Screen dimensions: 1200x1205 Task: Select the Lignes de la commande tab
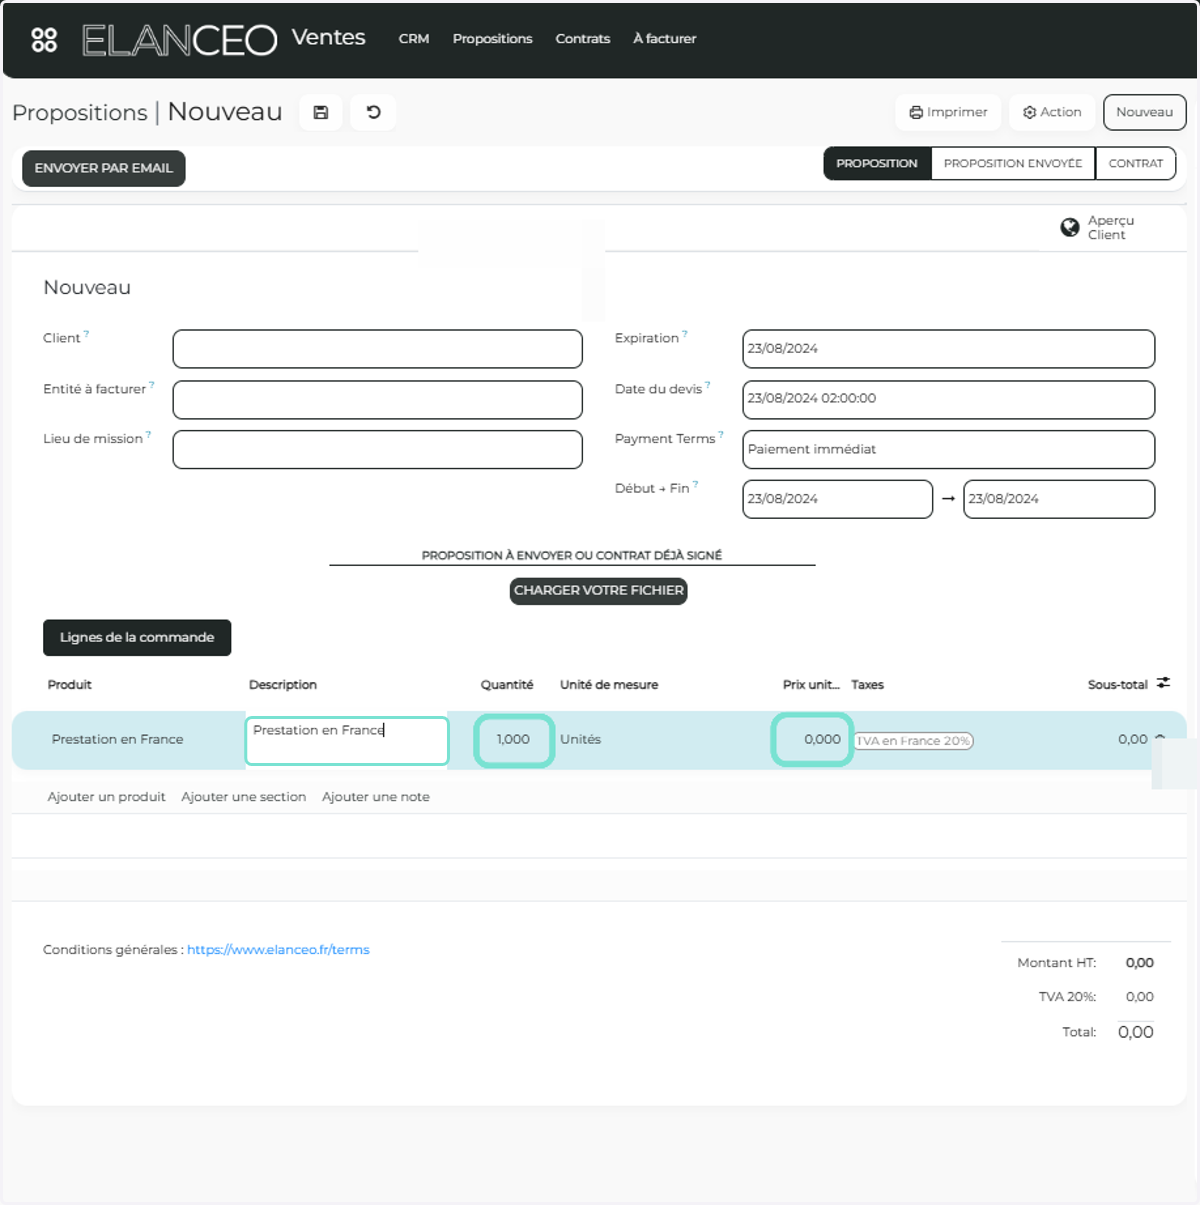(x=137, y=638)
